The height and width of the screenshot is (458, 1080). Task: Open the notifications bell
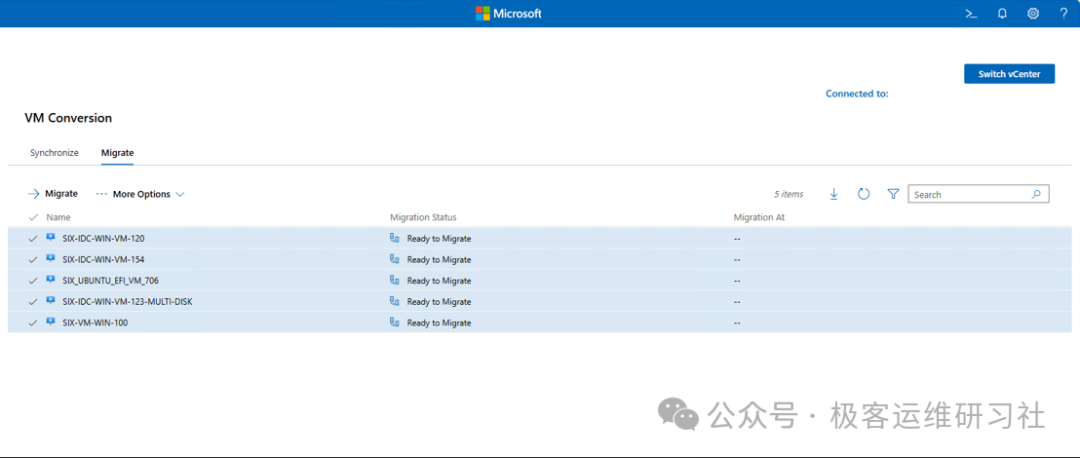pyautogui.click(x=1002, y=14)
